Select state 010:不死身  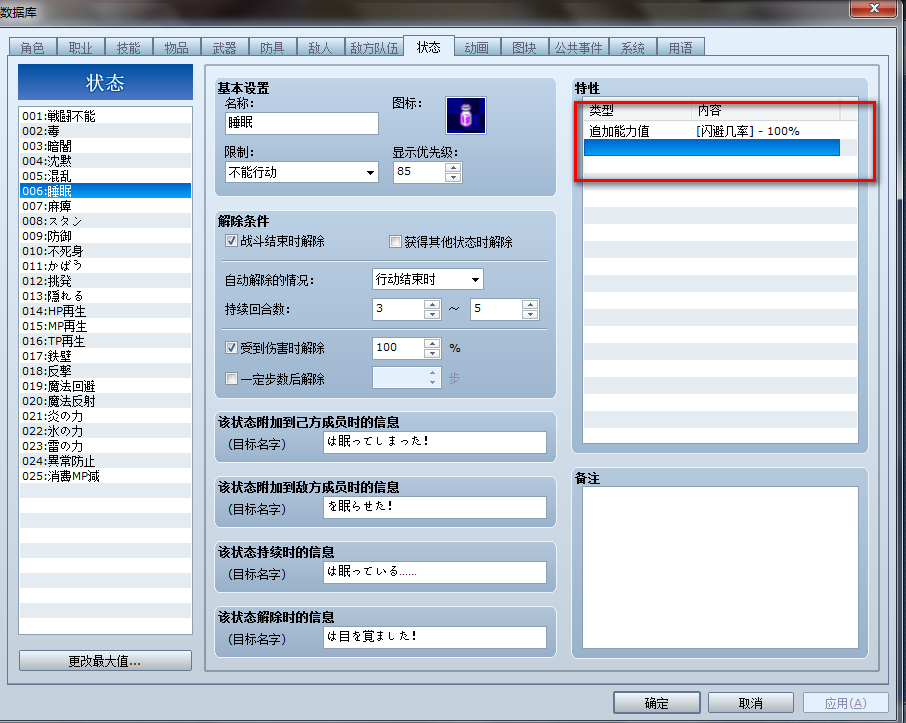(x=105, y=251)
